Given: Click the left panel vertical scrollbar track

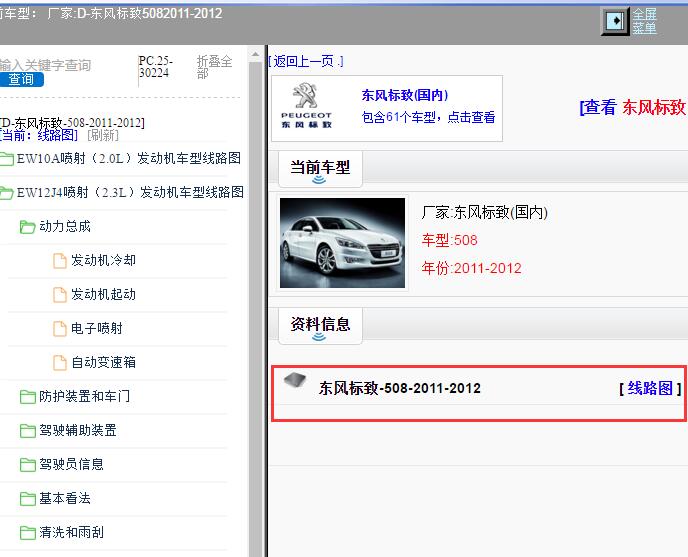Looking at the screenshot, I should [255, 307].
